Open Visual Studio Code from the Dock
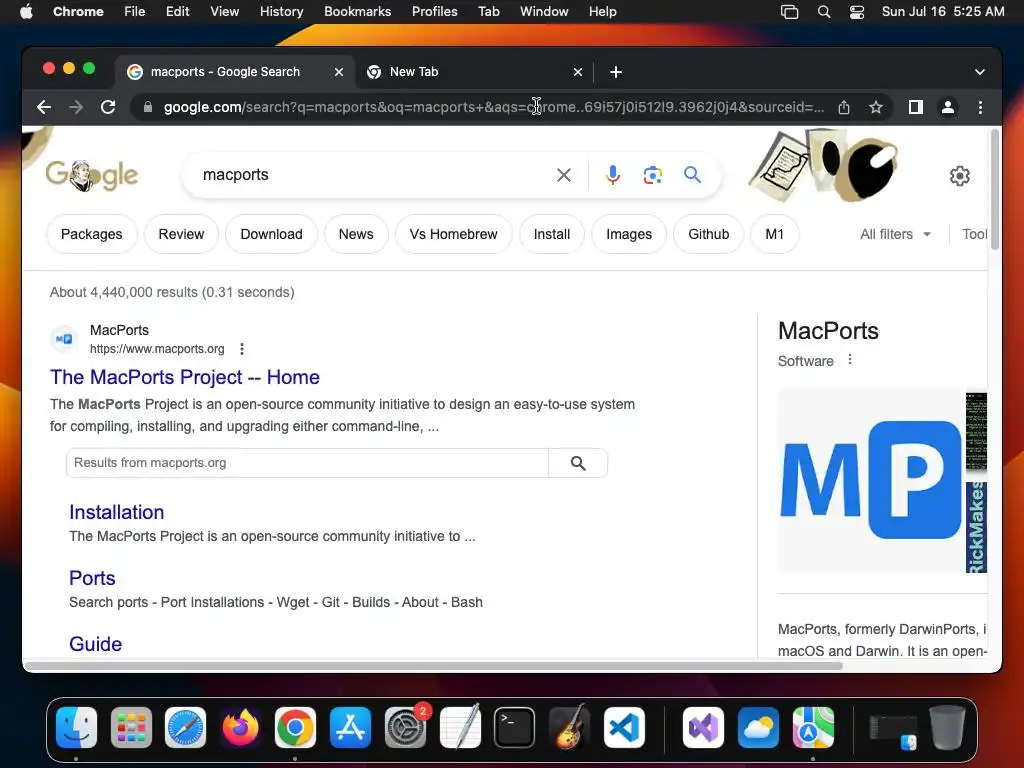1024x768 pixels. point(624,727)
